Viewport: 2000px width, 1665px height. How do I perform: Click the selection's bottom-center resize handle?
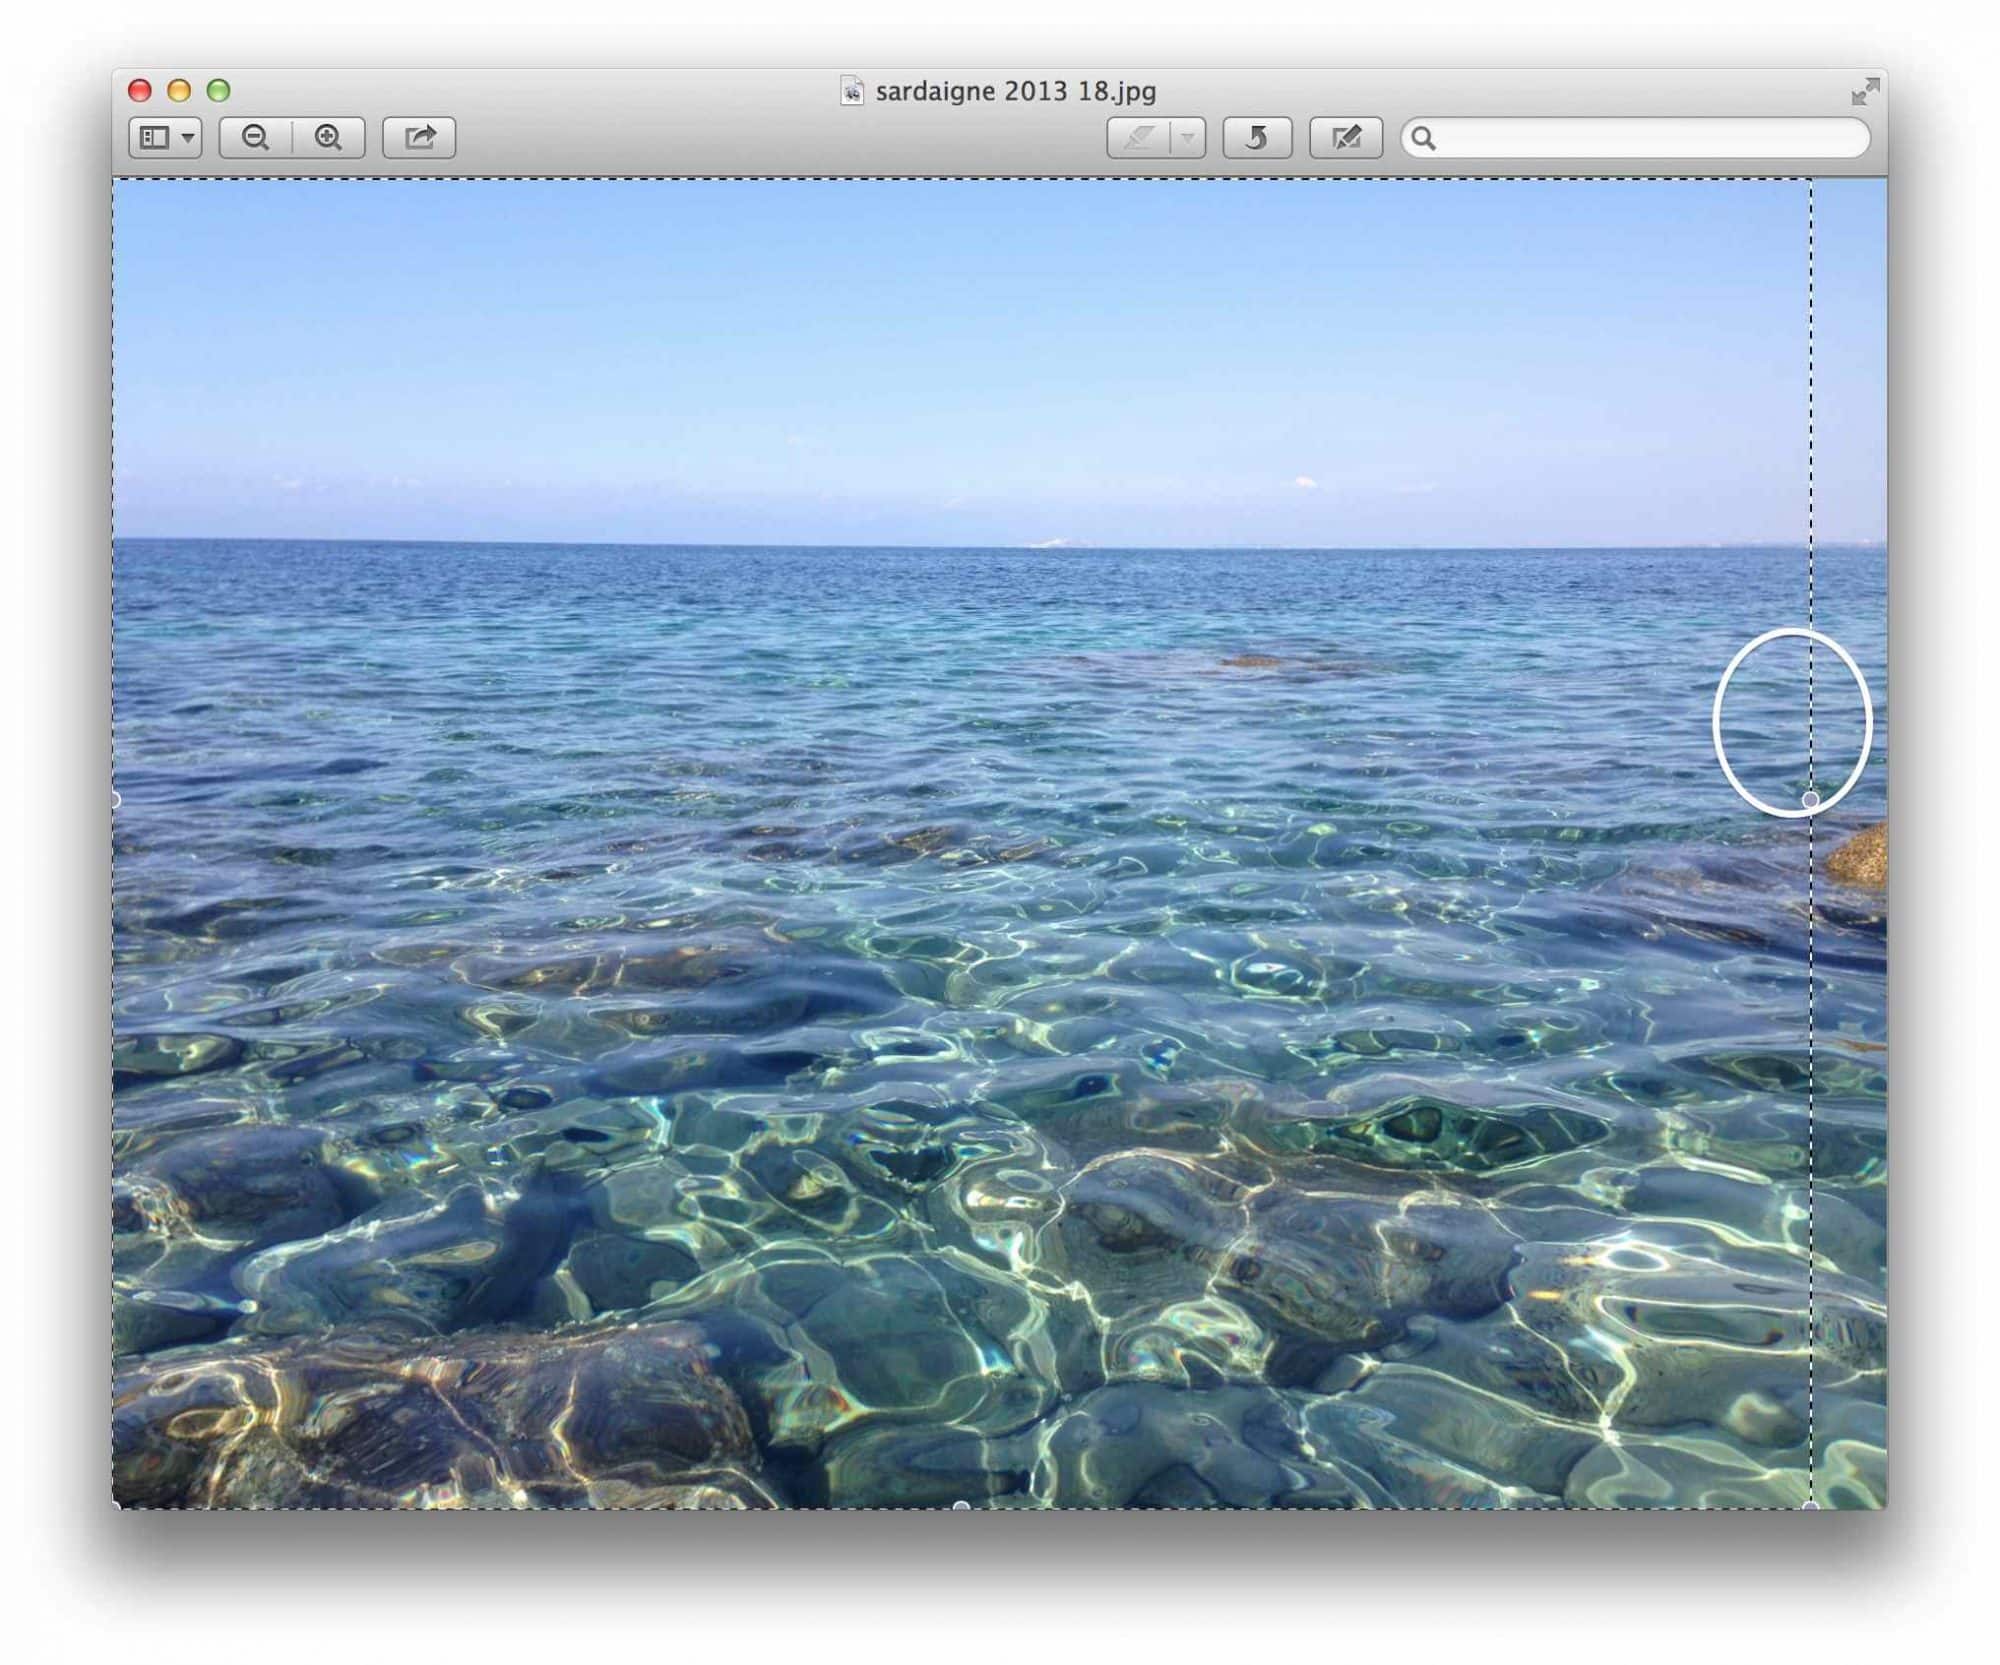[x=961, y=1506]
